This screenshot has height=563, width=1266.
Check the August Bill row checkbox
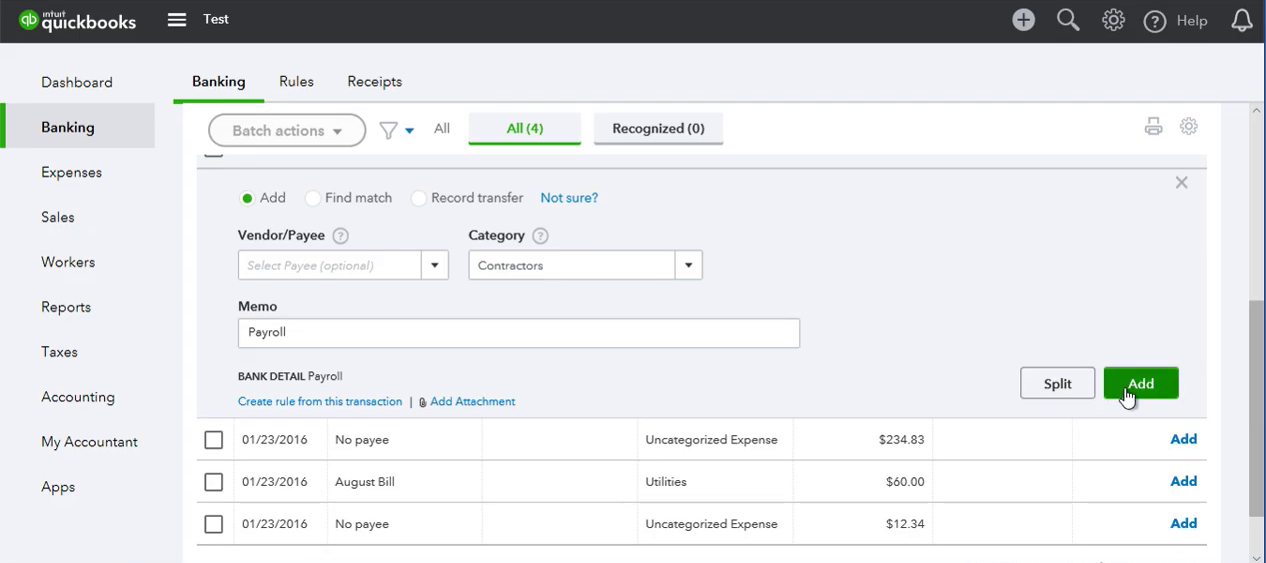coord(213,482)
